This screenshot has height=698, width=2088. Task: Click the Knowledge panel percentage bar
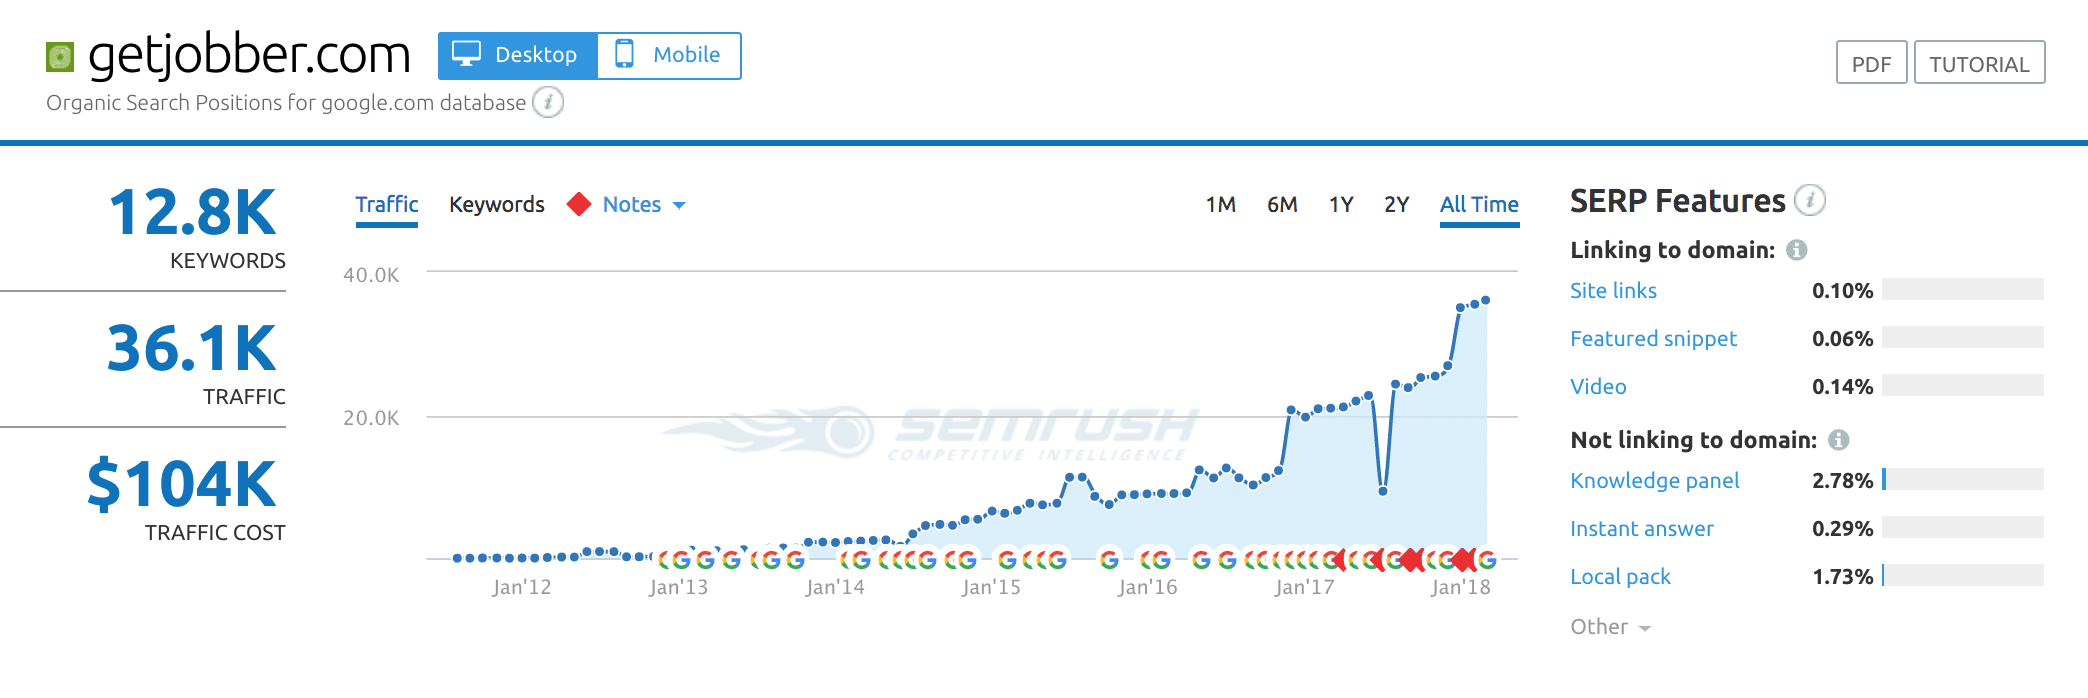pos(1963,479)
